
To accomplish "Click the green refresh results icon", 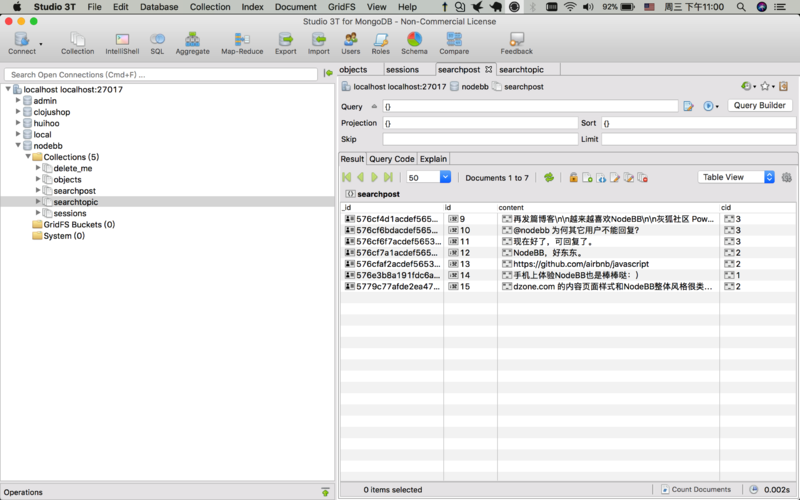I will click(548, 177).
